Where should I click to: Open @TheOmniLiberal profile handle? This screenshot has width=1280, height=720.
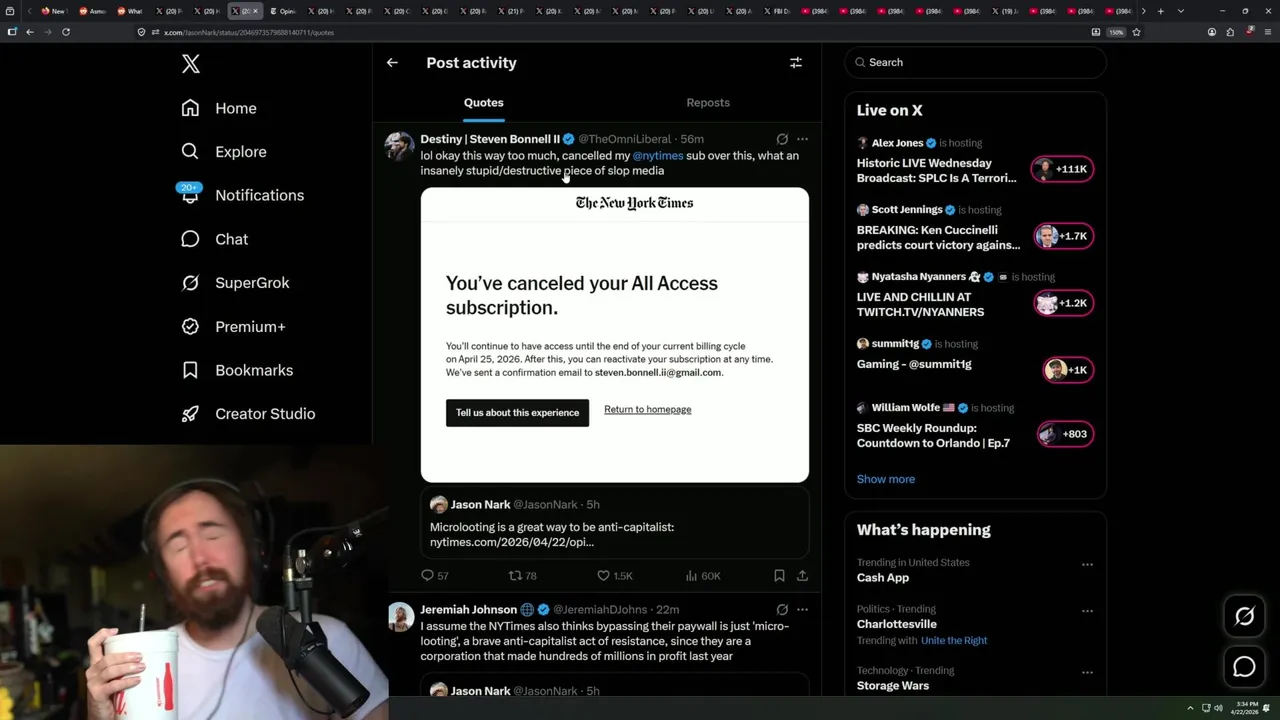click(624, 139)
